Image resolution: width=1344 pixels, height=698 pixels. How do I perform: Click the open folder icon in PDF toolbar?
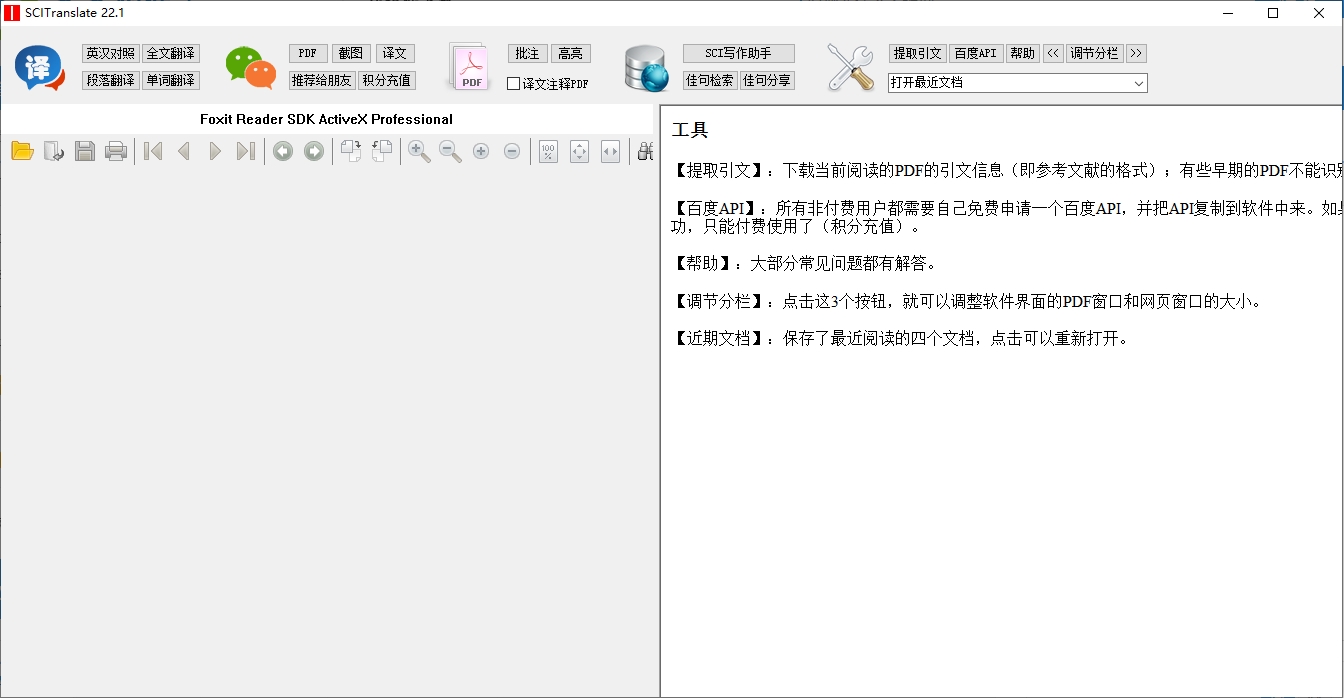(x=22, y=151)
